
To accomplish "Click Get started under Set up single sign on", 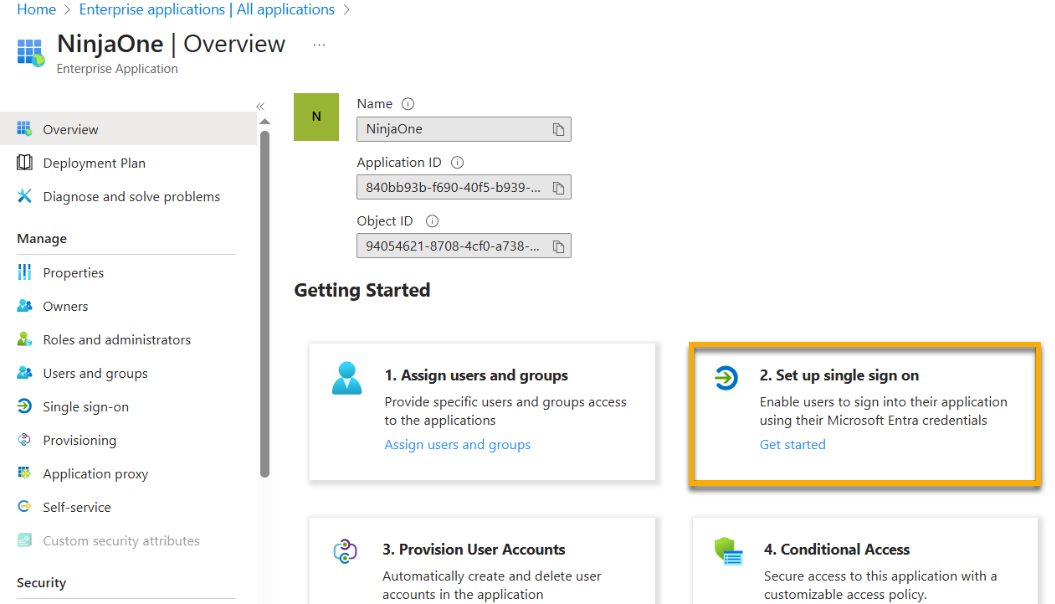I will [792, 444].
